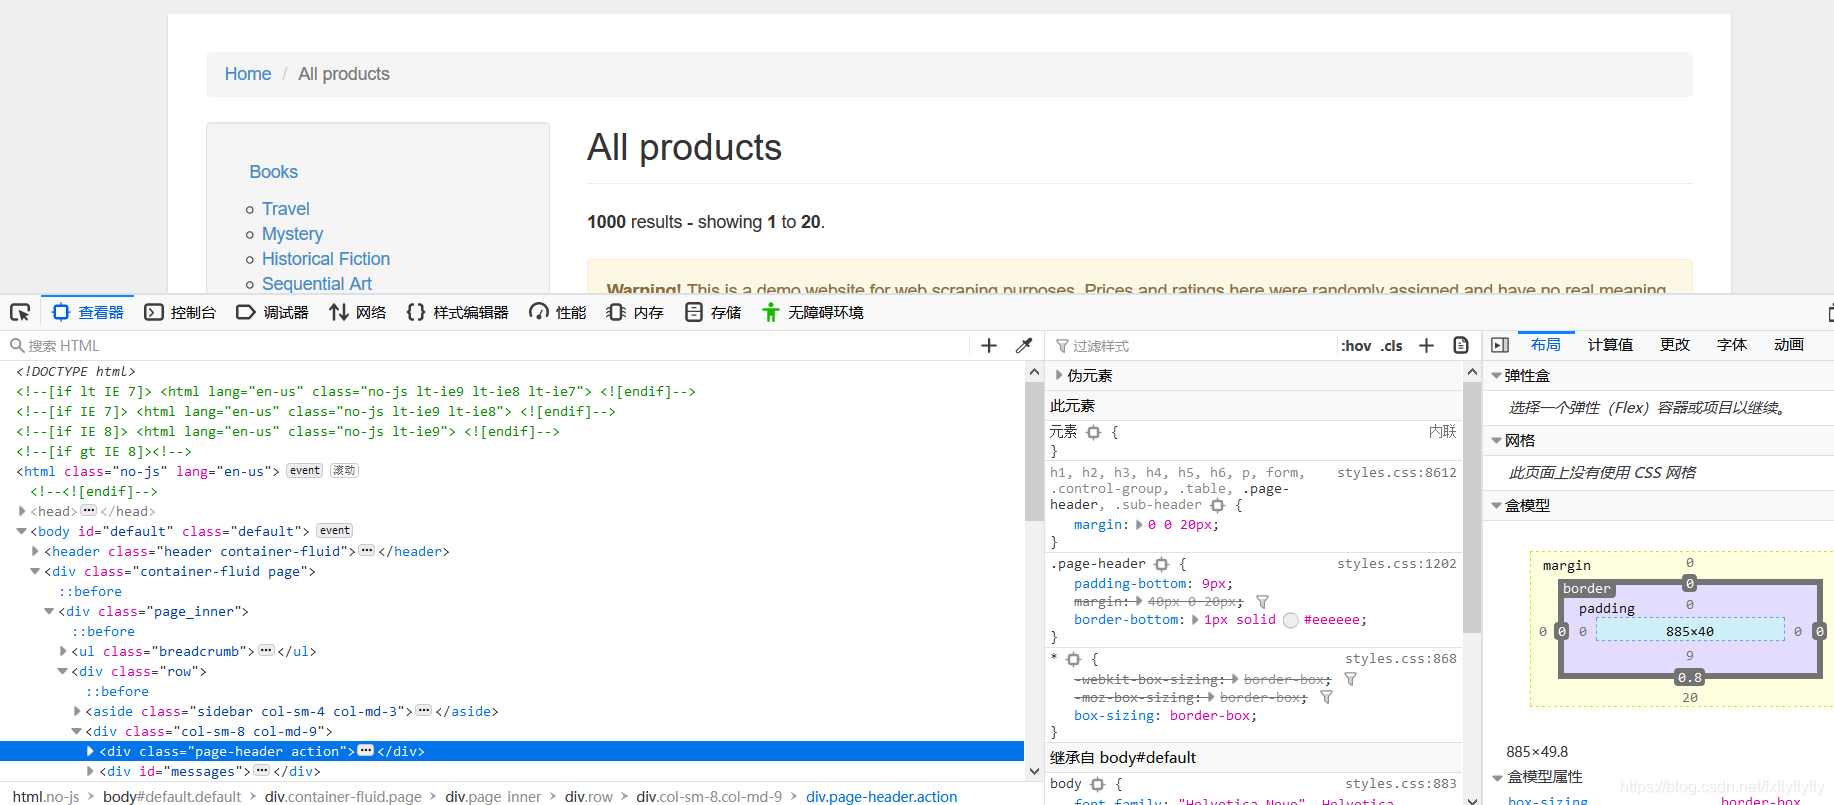
Task: Expand the 伪元素 pseudo-elements section
Action: [x=1059, y=375]
